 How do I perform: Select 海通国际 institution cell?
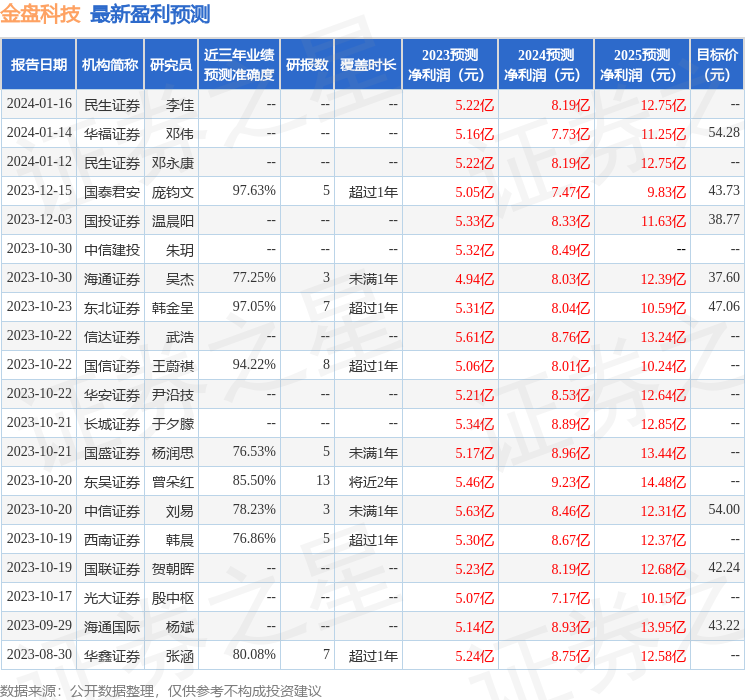[112, 627]
